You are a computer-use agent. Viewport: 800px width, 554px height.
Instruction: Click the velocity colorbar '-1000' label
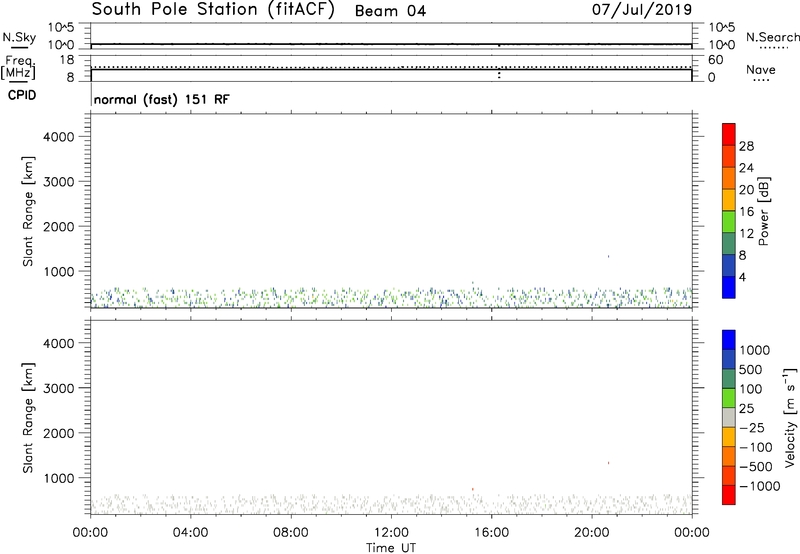(759, 486)
